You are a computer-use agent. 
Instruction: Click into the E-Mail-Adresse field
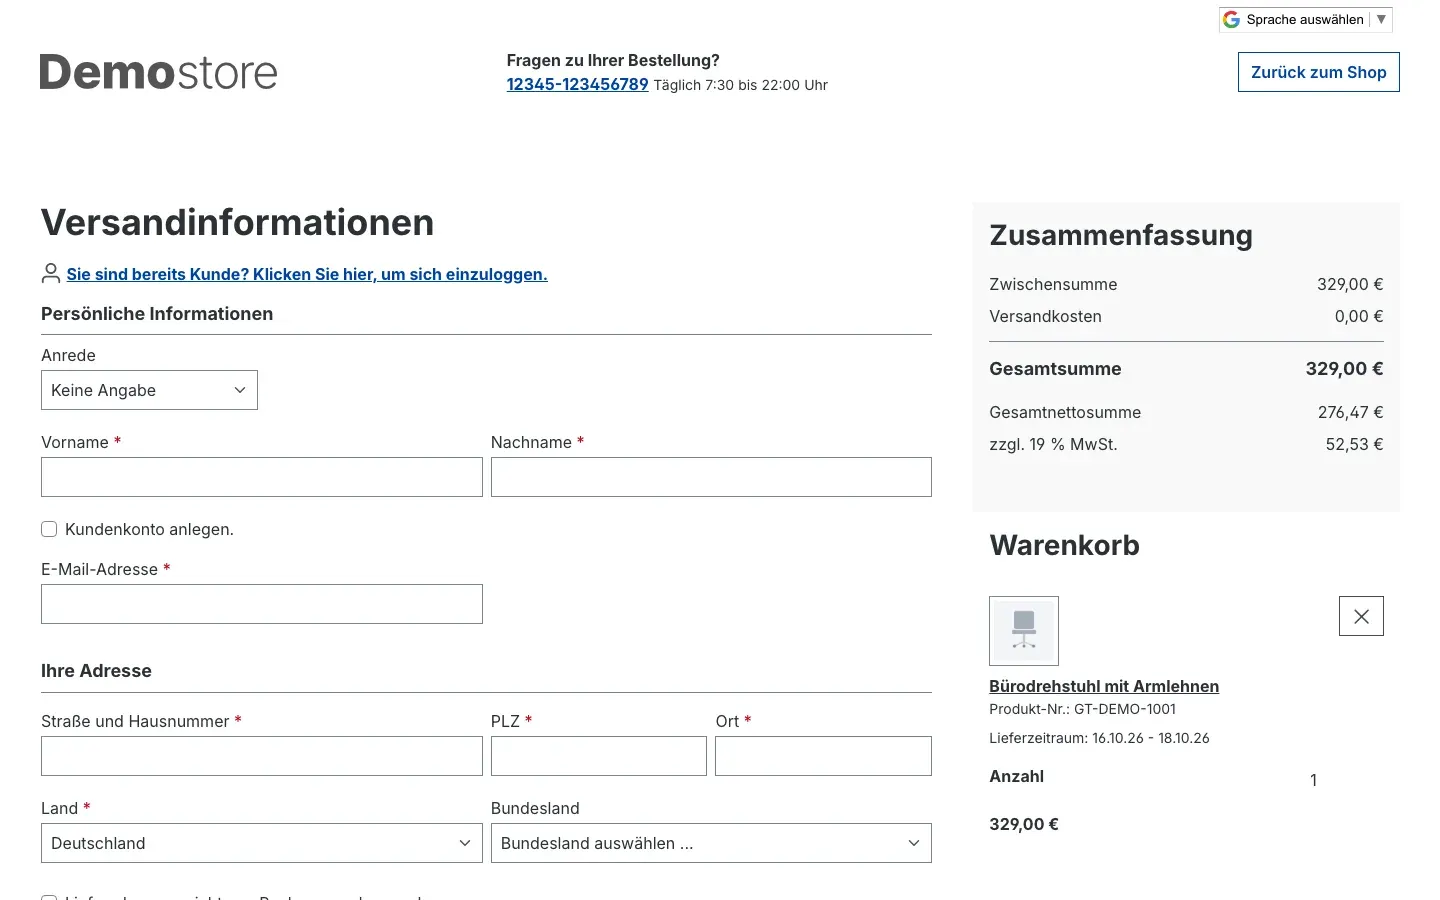[261, 604]
